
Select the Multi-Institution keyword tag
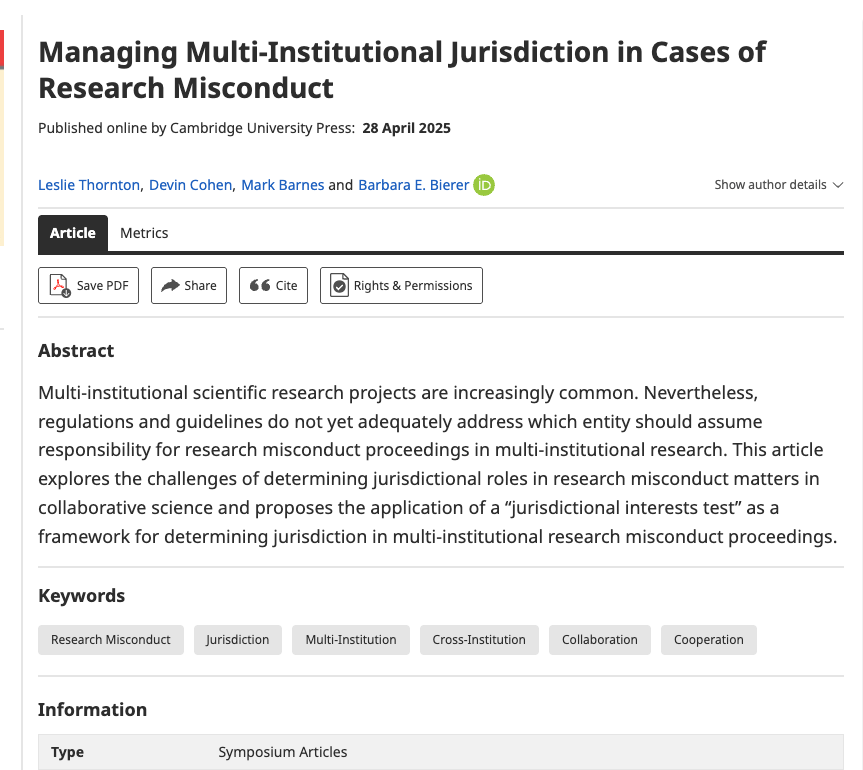click(351, 640)
